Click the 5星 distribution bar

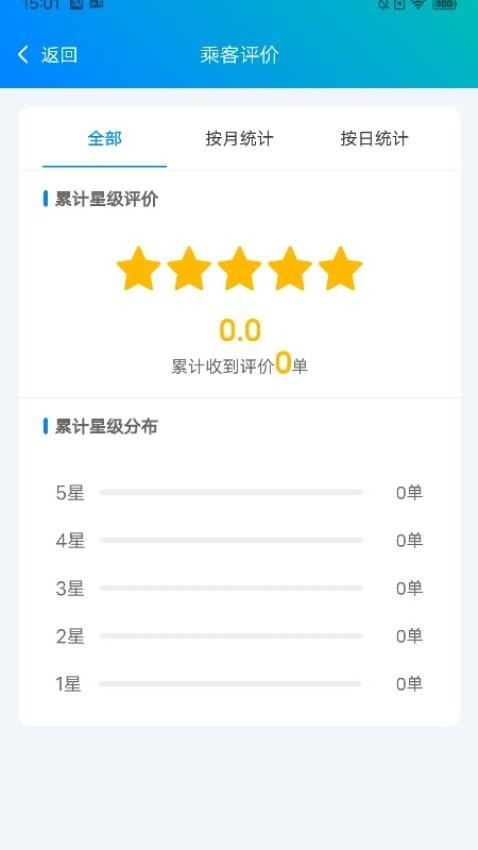pos(231,493)
